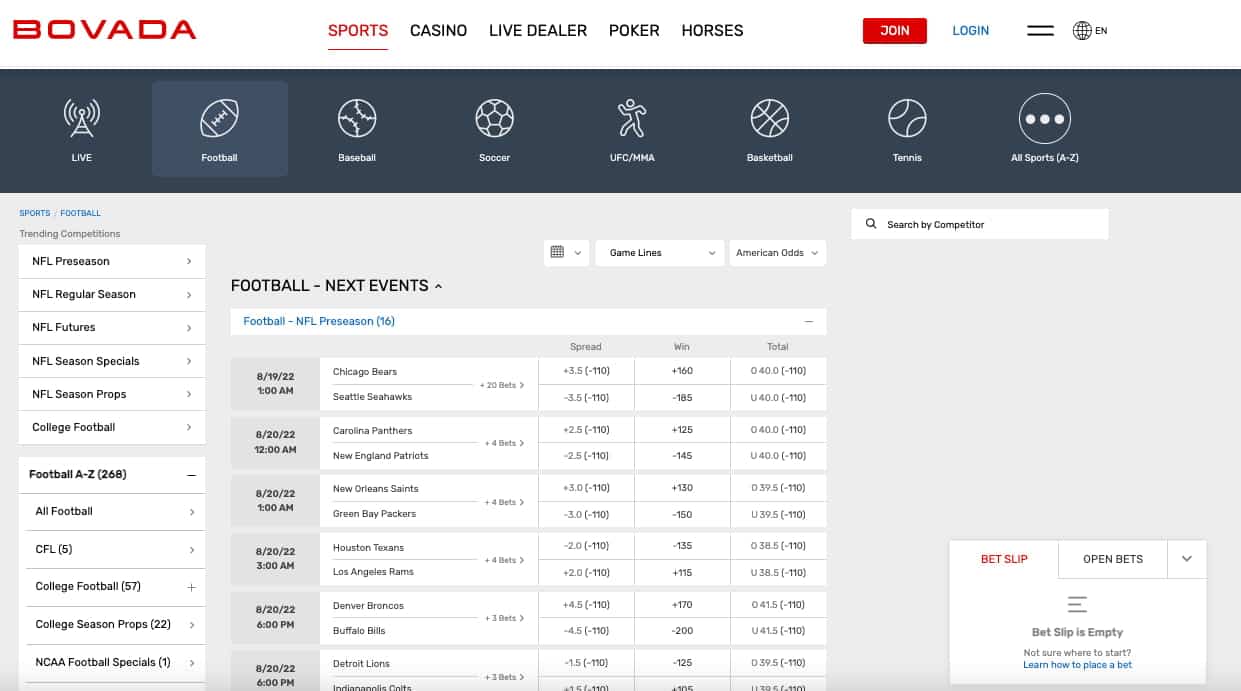Bet Seattle Seahawks win -185
Image resolution: width=1241 pixels, height=691 pixels.
point(682,397)
